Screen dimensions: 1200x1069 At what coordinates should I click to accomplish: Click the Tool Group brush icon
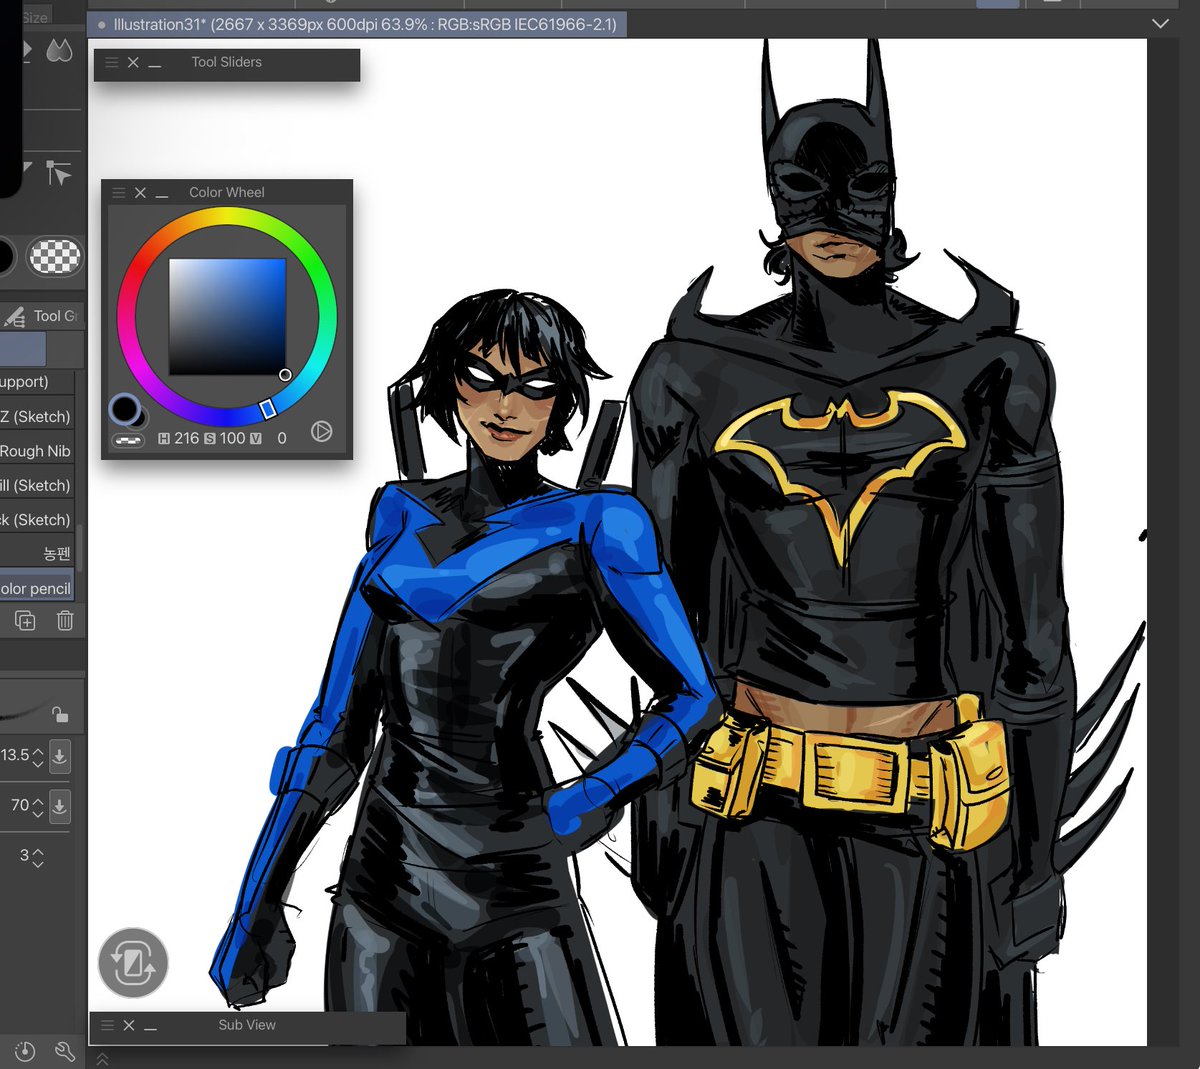(x=14, y=317)
